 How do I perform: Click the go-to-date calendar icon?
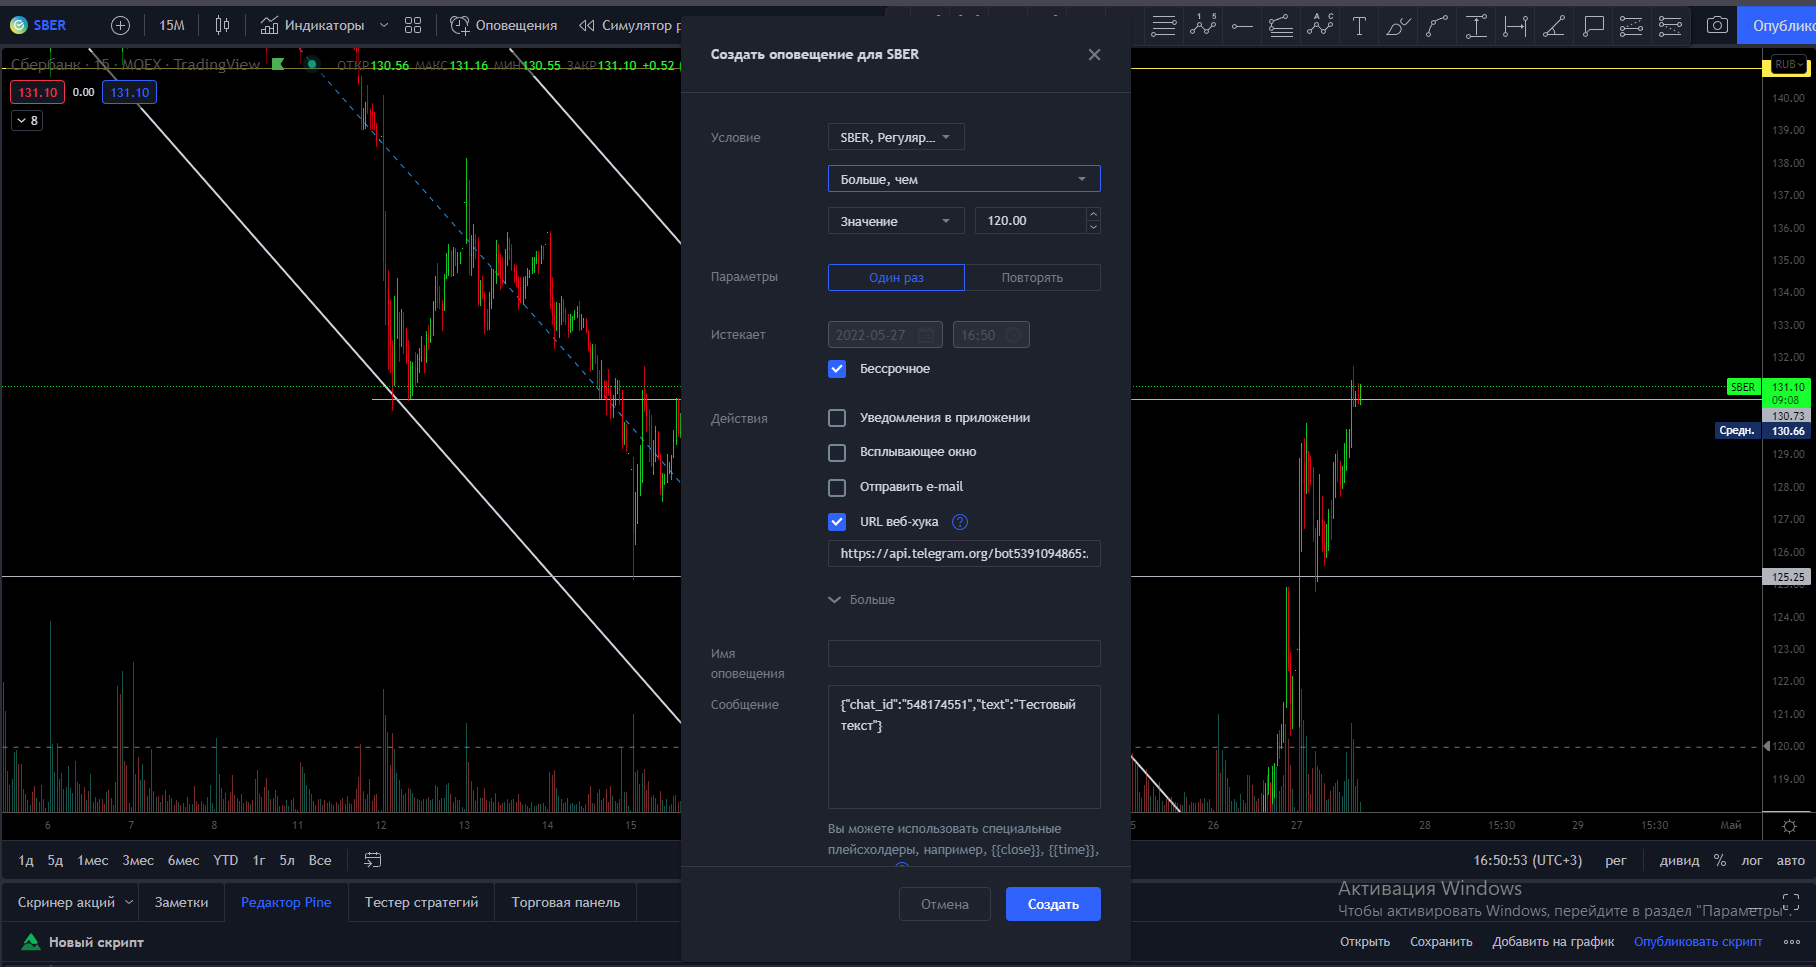click(373, 860)
